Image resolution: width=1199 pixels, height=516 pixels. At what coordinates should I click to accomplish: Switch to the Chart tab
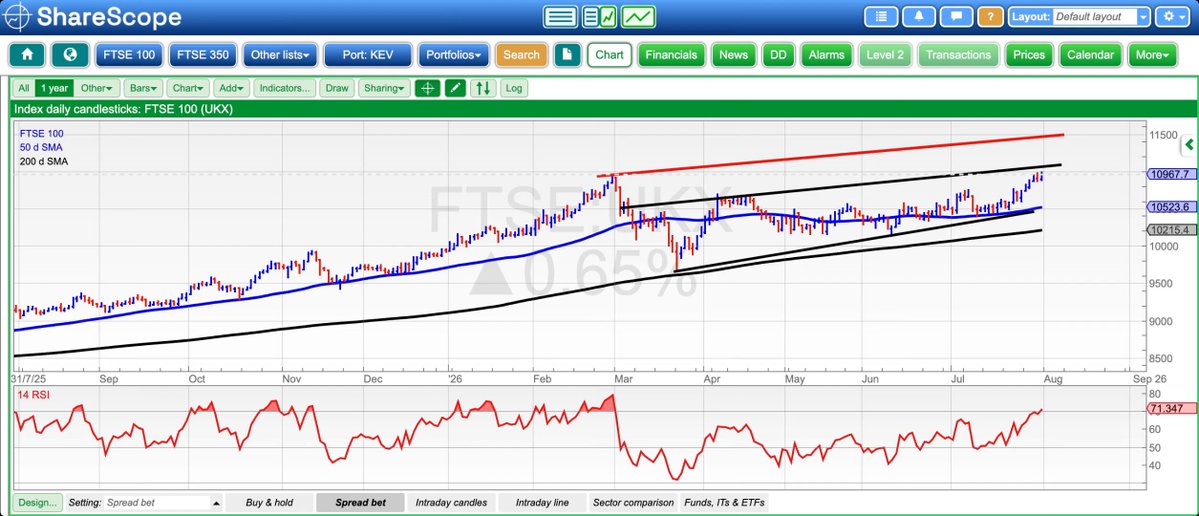pyautogui.click(x=609, y=55)
